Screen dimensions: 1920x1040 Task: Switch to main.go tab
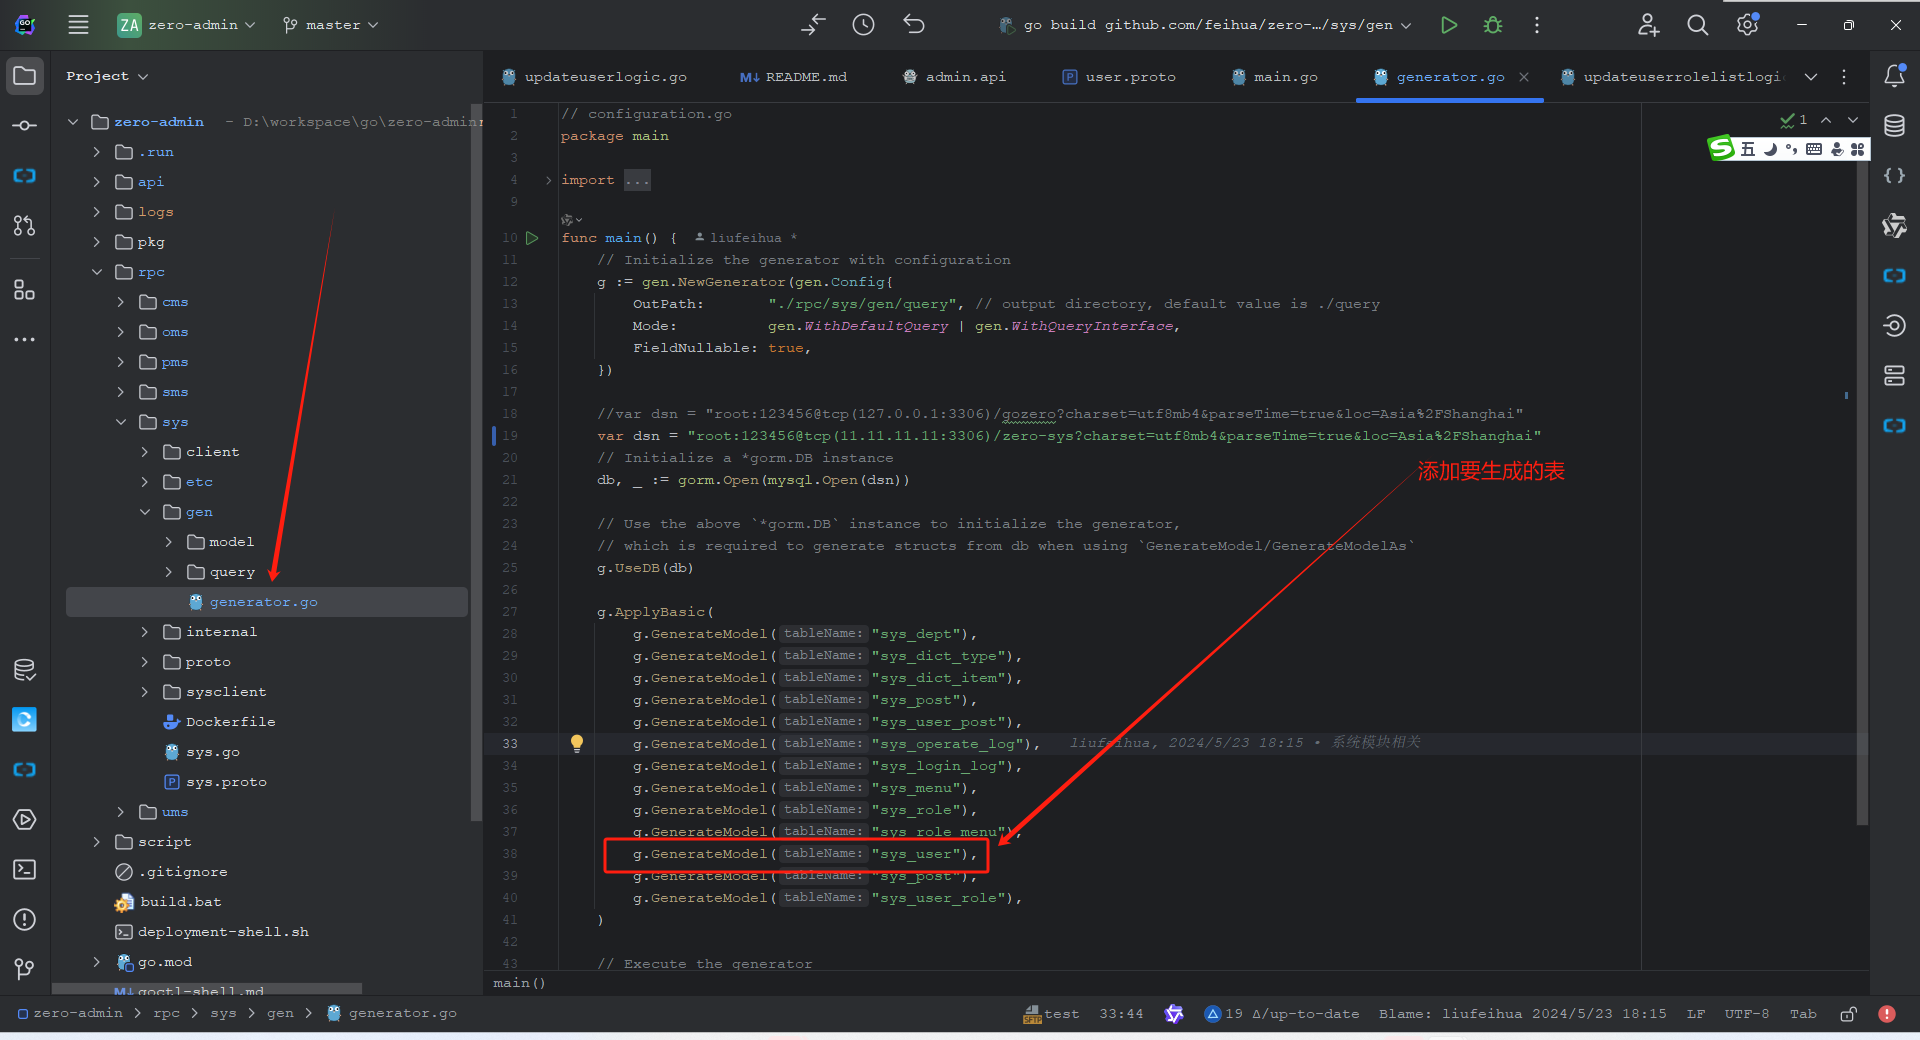[1275, 77]
